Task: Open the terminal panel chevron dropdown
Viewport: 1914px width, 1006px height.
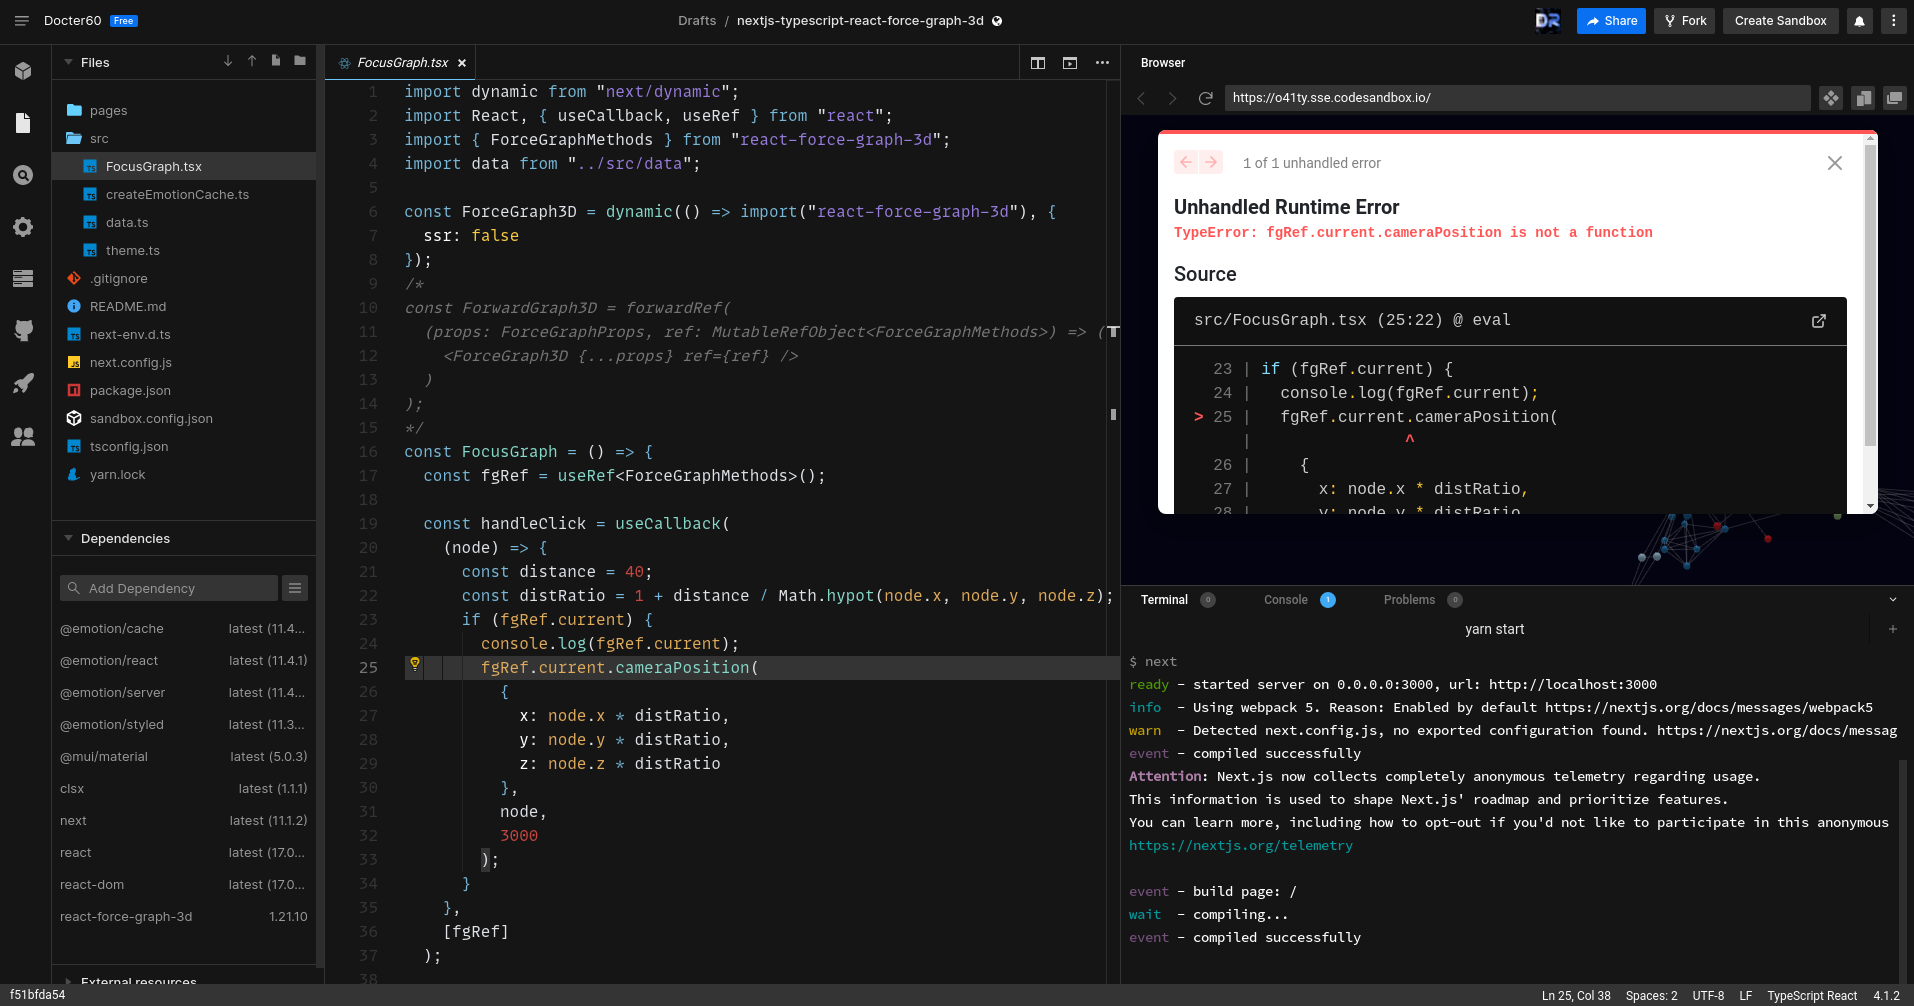Action: point(1891,599)
